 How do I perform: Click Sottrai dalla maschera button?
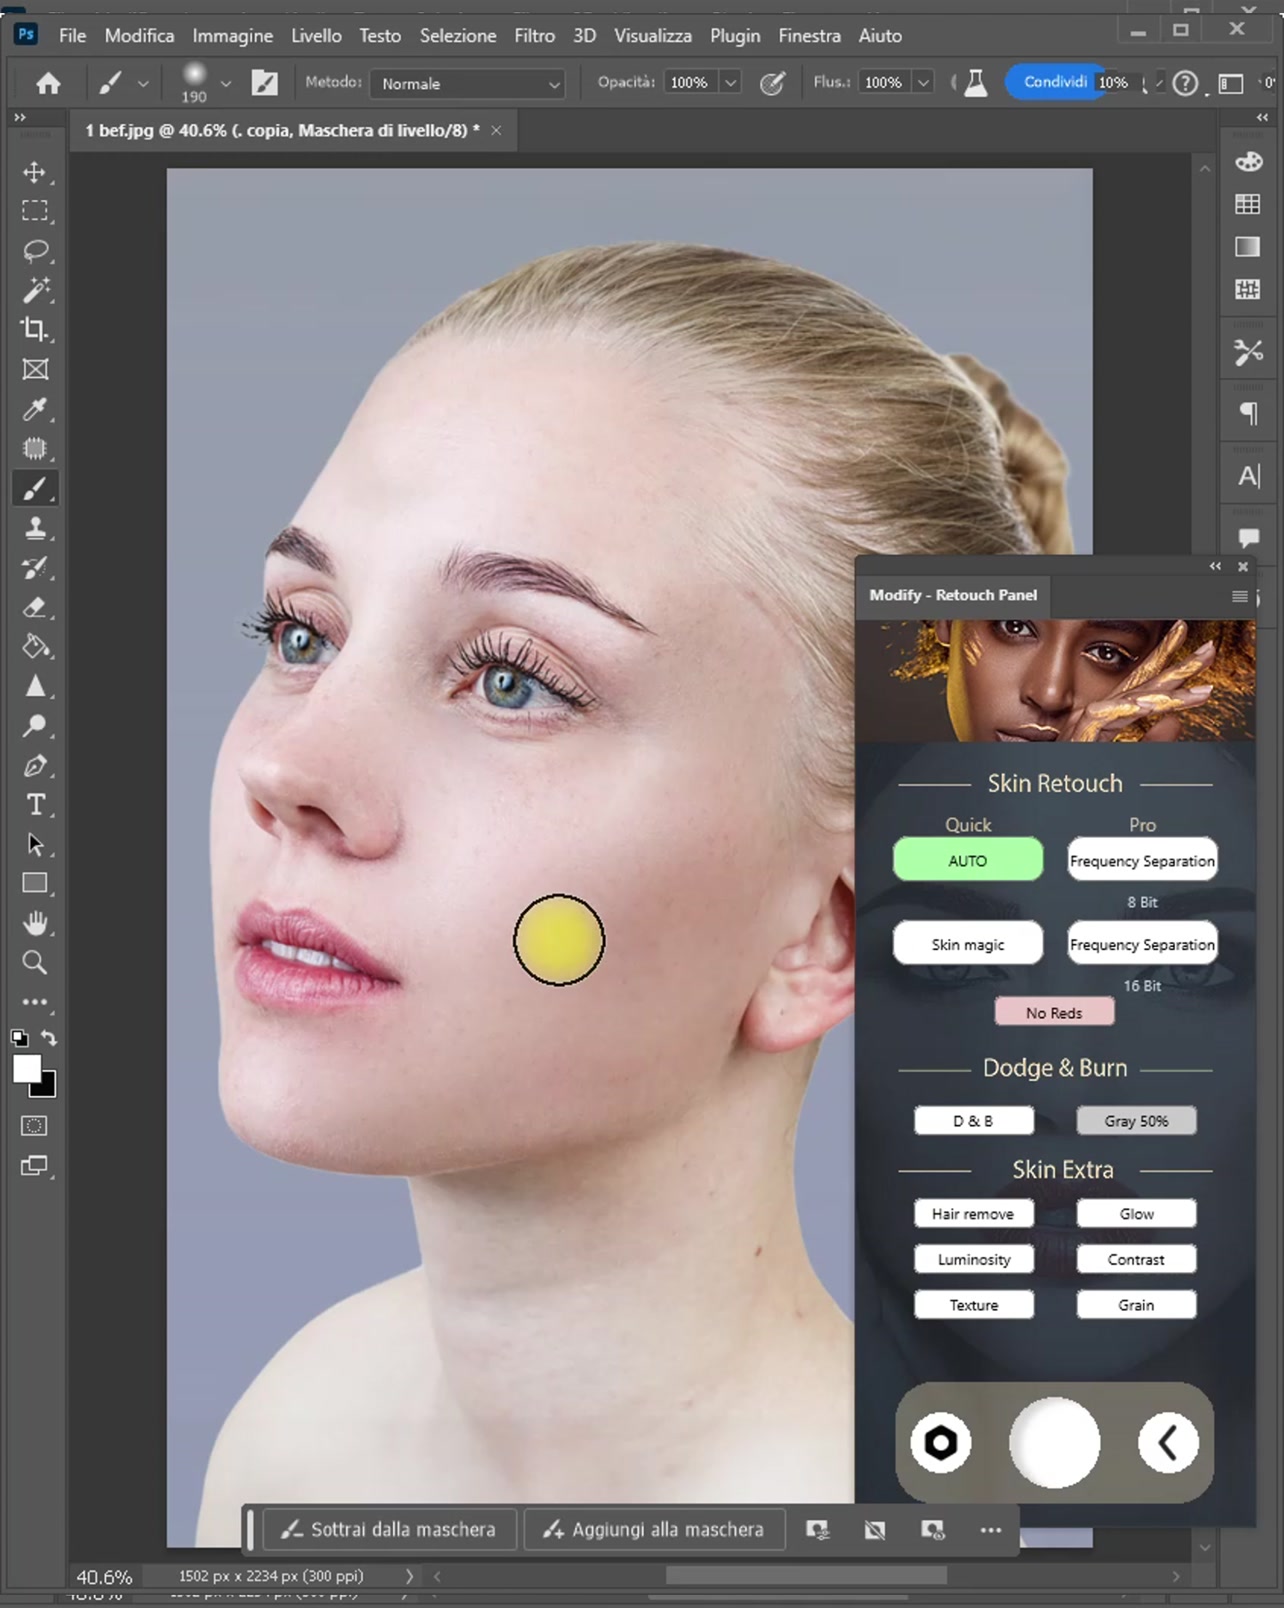[x=390, y=1529]
